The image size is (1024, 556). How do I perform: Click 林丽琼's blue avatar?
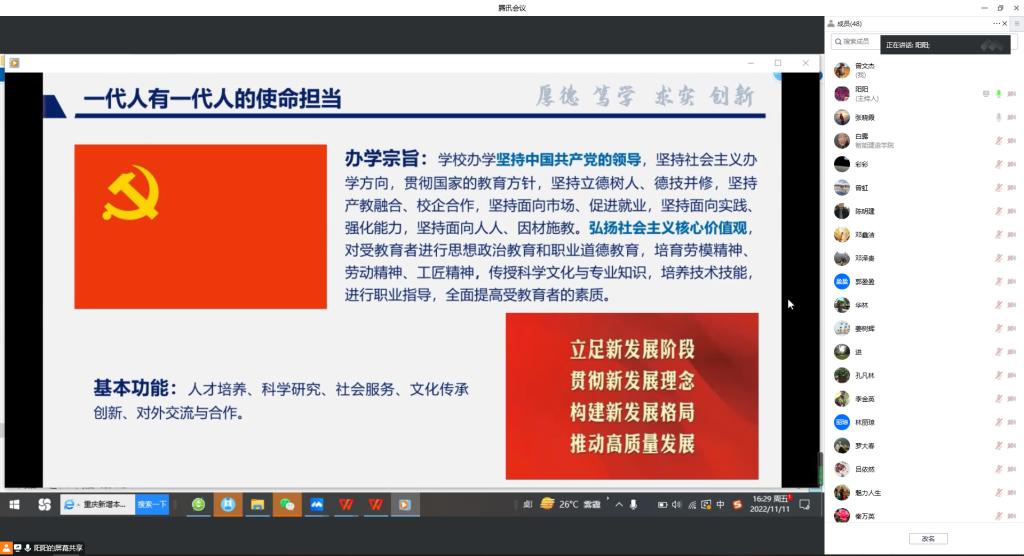(842, 422)
